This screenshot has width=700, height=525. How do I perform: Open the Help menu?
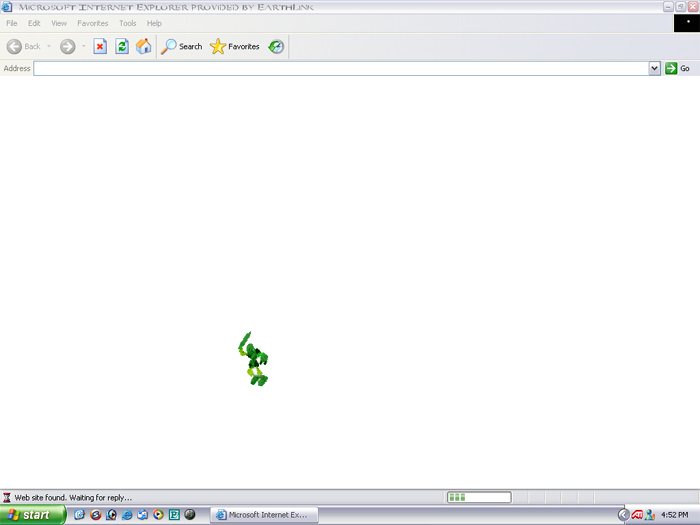tap(154, 23)
